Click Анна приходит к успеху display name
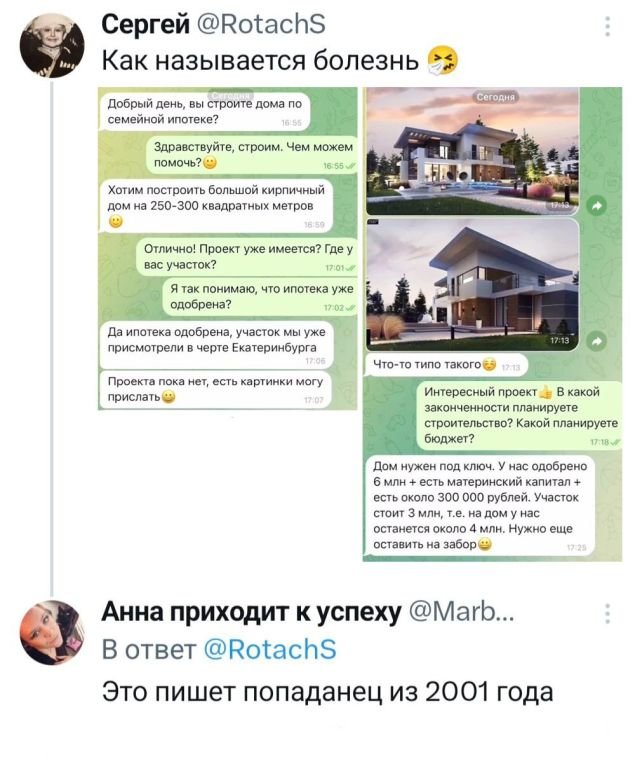 pos(251,612)
